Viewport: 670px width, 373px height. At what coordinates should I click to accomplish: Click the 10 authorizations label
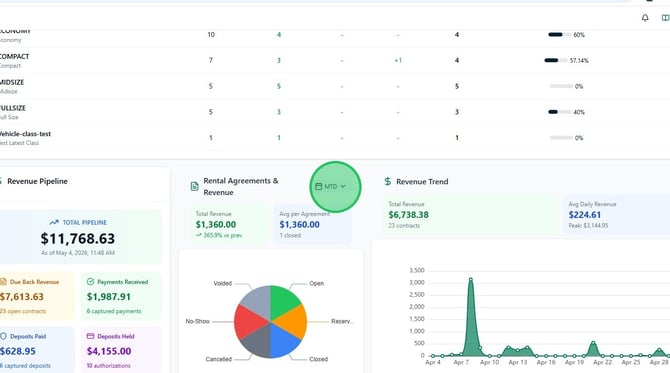coord(108,366)
